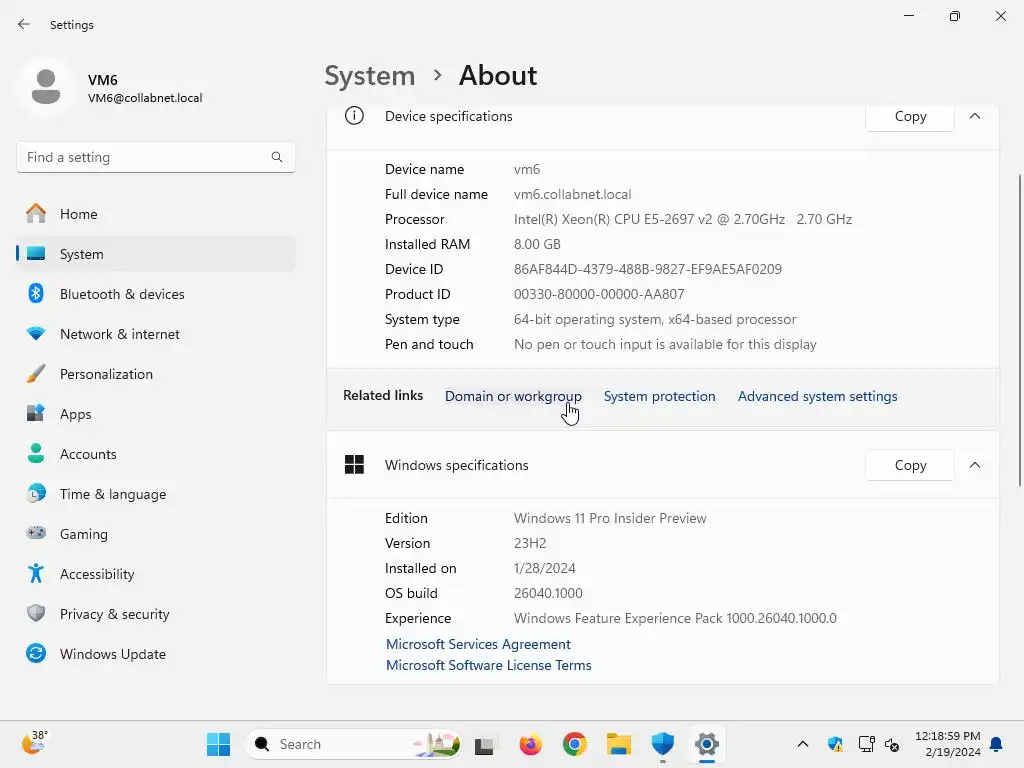
Task: Open Network & internet settings
Action: [x=155, y=334]
